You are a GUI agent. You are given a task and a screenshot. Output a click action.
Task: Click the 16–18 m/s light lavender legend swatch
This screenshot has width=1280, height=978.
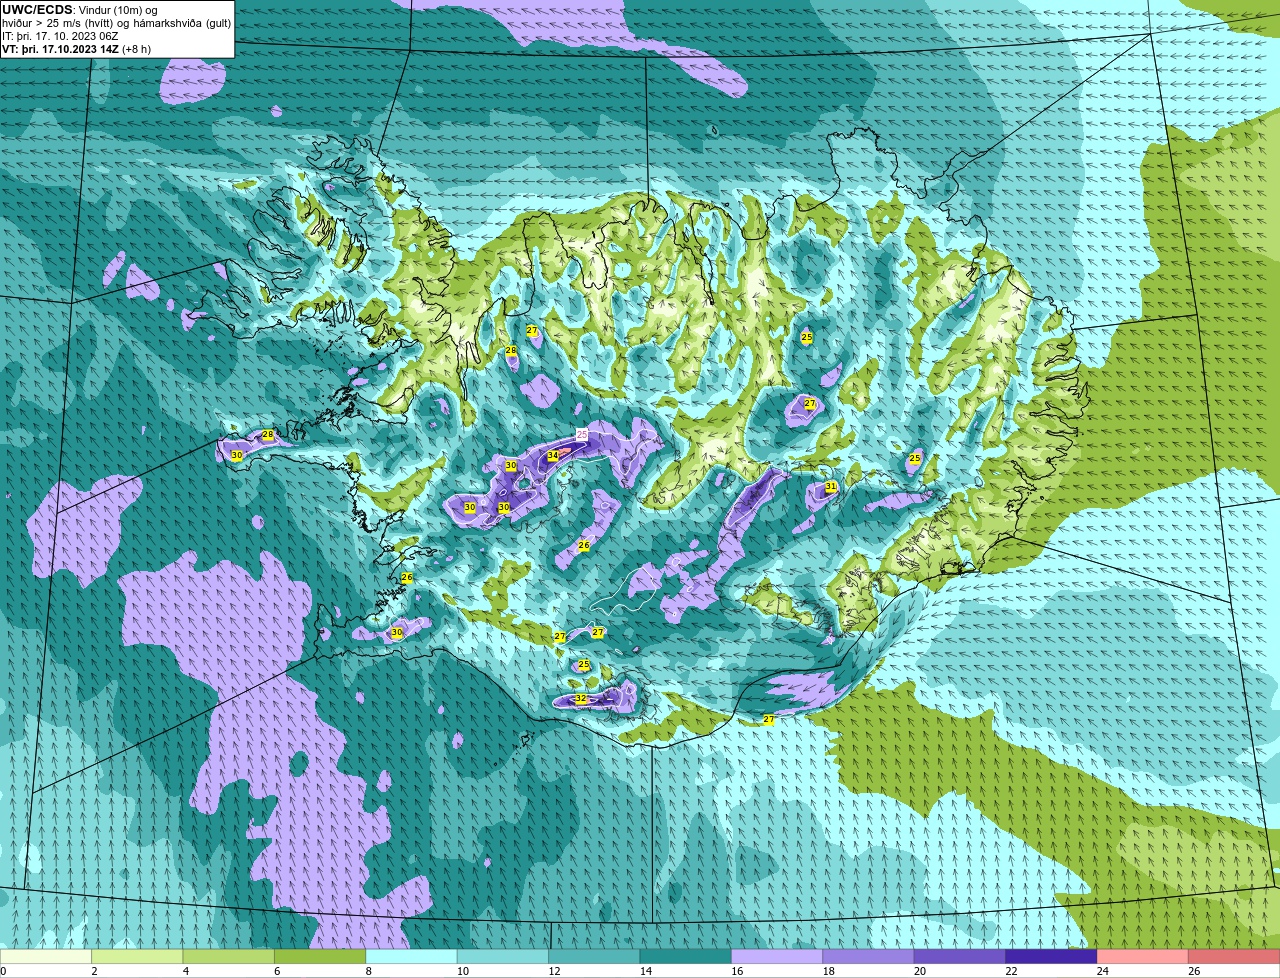777,956
